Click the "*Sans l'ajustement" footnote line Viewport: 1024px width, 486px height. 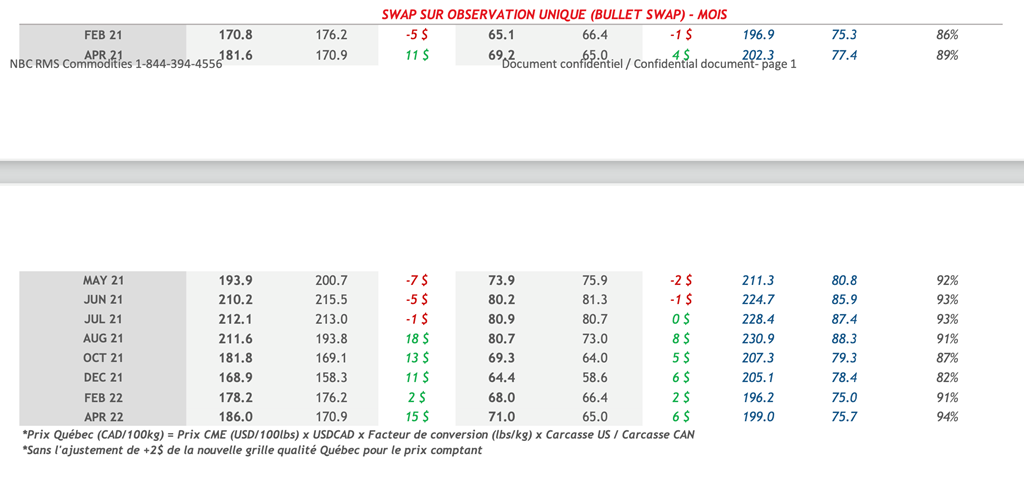tap(251, 451)
